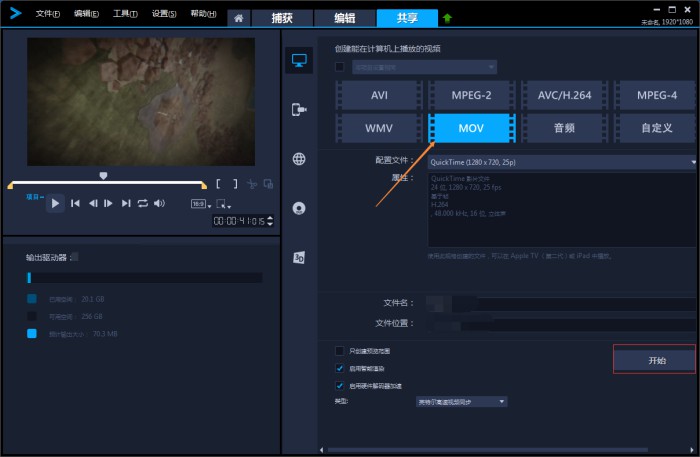Uncheck the 启用智能渲染 checkbox
Image resolution: width=700 pixels, height=457 pixels.
pos(340,368)
